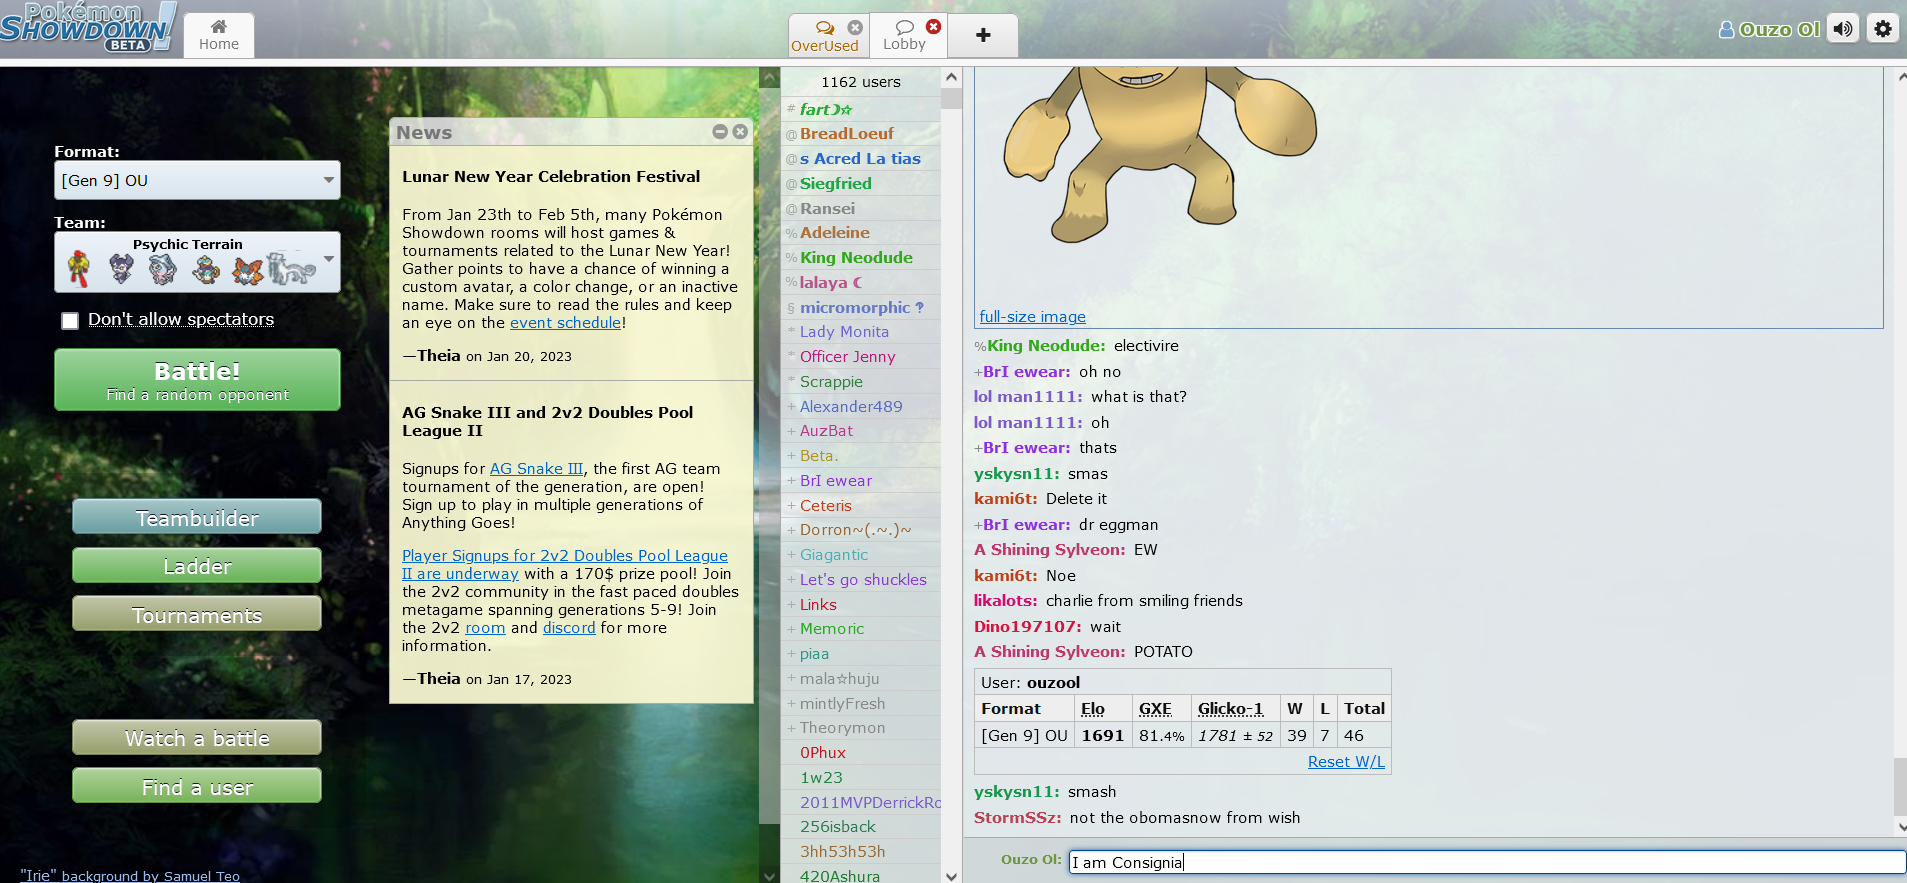Select user lalaya in the user list
Screen dimensions: 1907x883
tap(861, 283)
